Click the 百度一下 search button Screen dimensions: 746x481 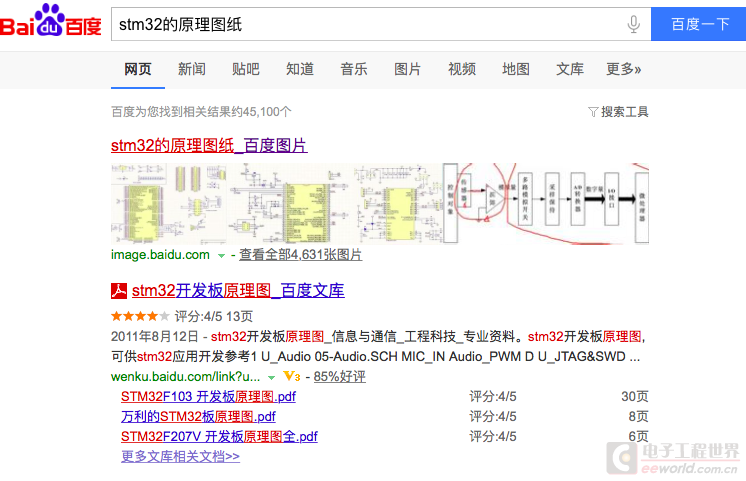[698, 24]
